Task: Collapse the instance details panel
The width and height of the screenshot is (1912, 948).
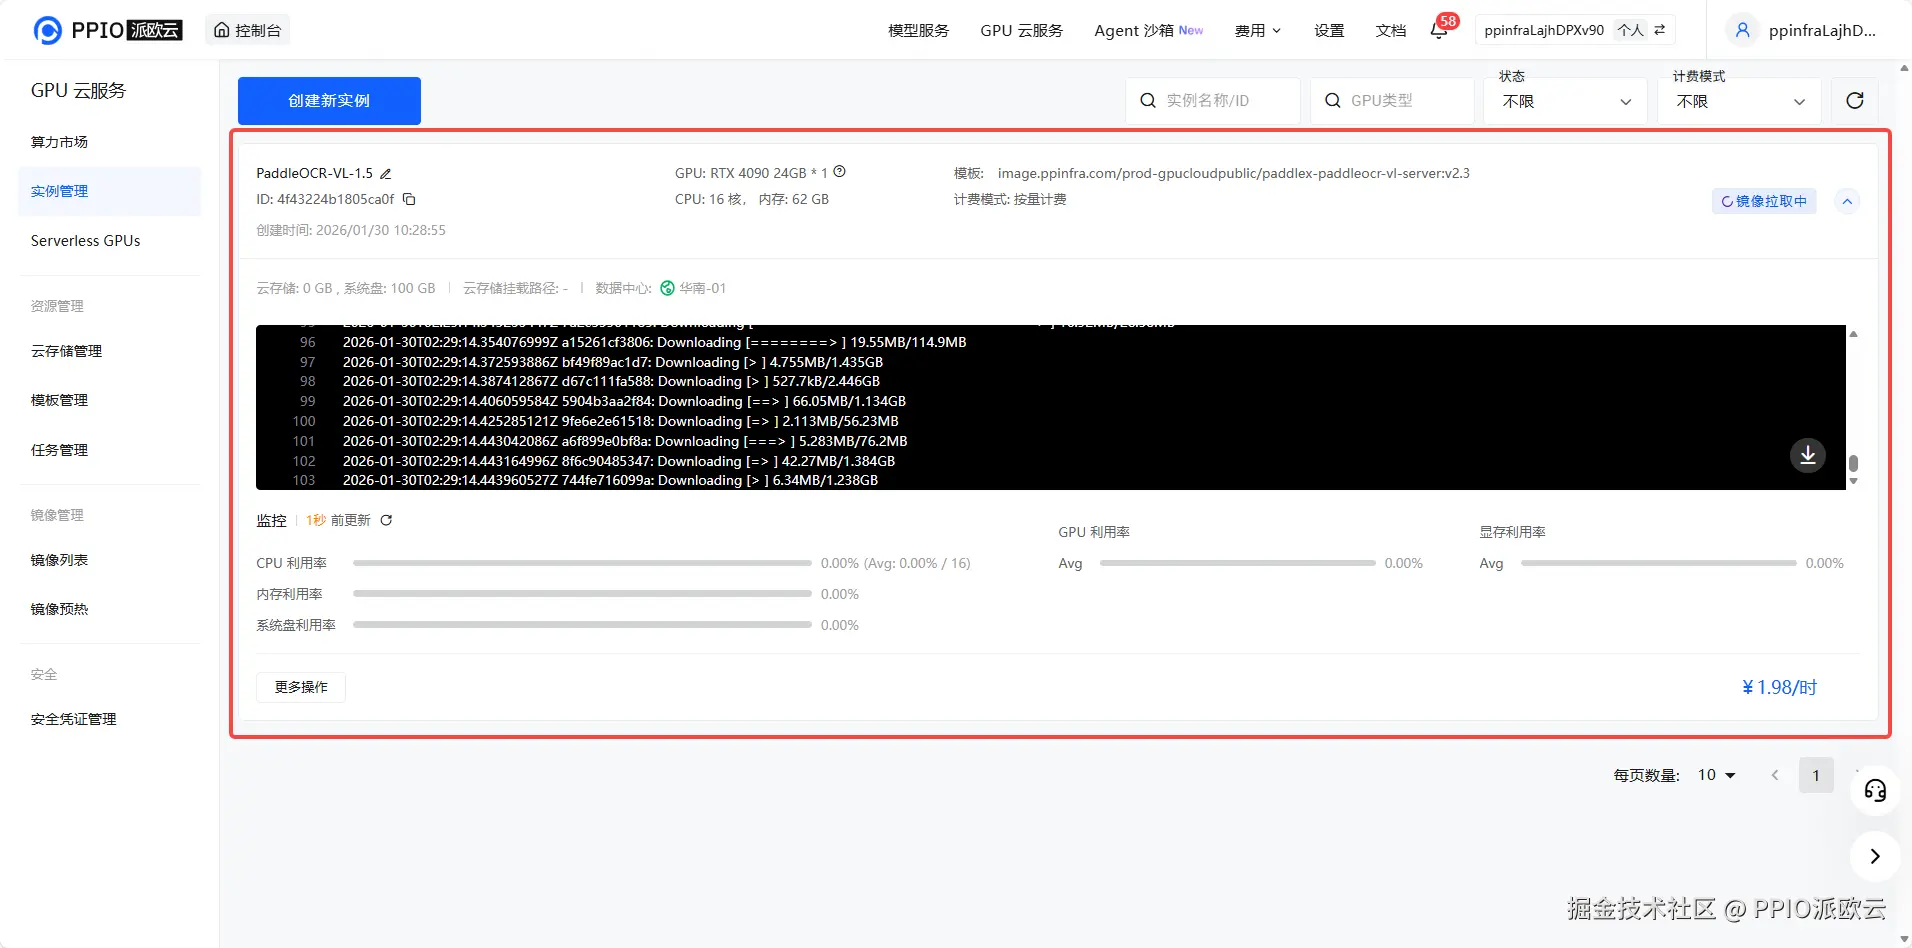Action: [1847, 201]
